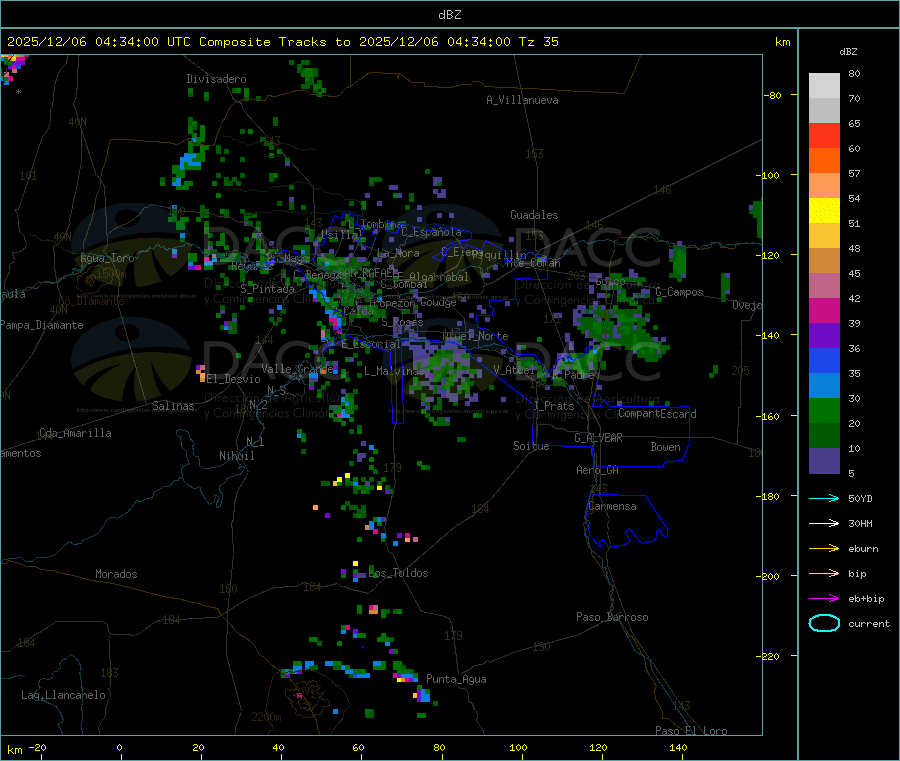This screenshot has height=761, width=900.
Task: Click the 'Lag.Llancanelo' map label
Action: tap(63, 696)
